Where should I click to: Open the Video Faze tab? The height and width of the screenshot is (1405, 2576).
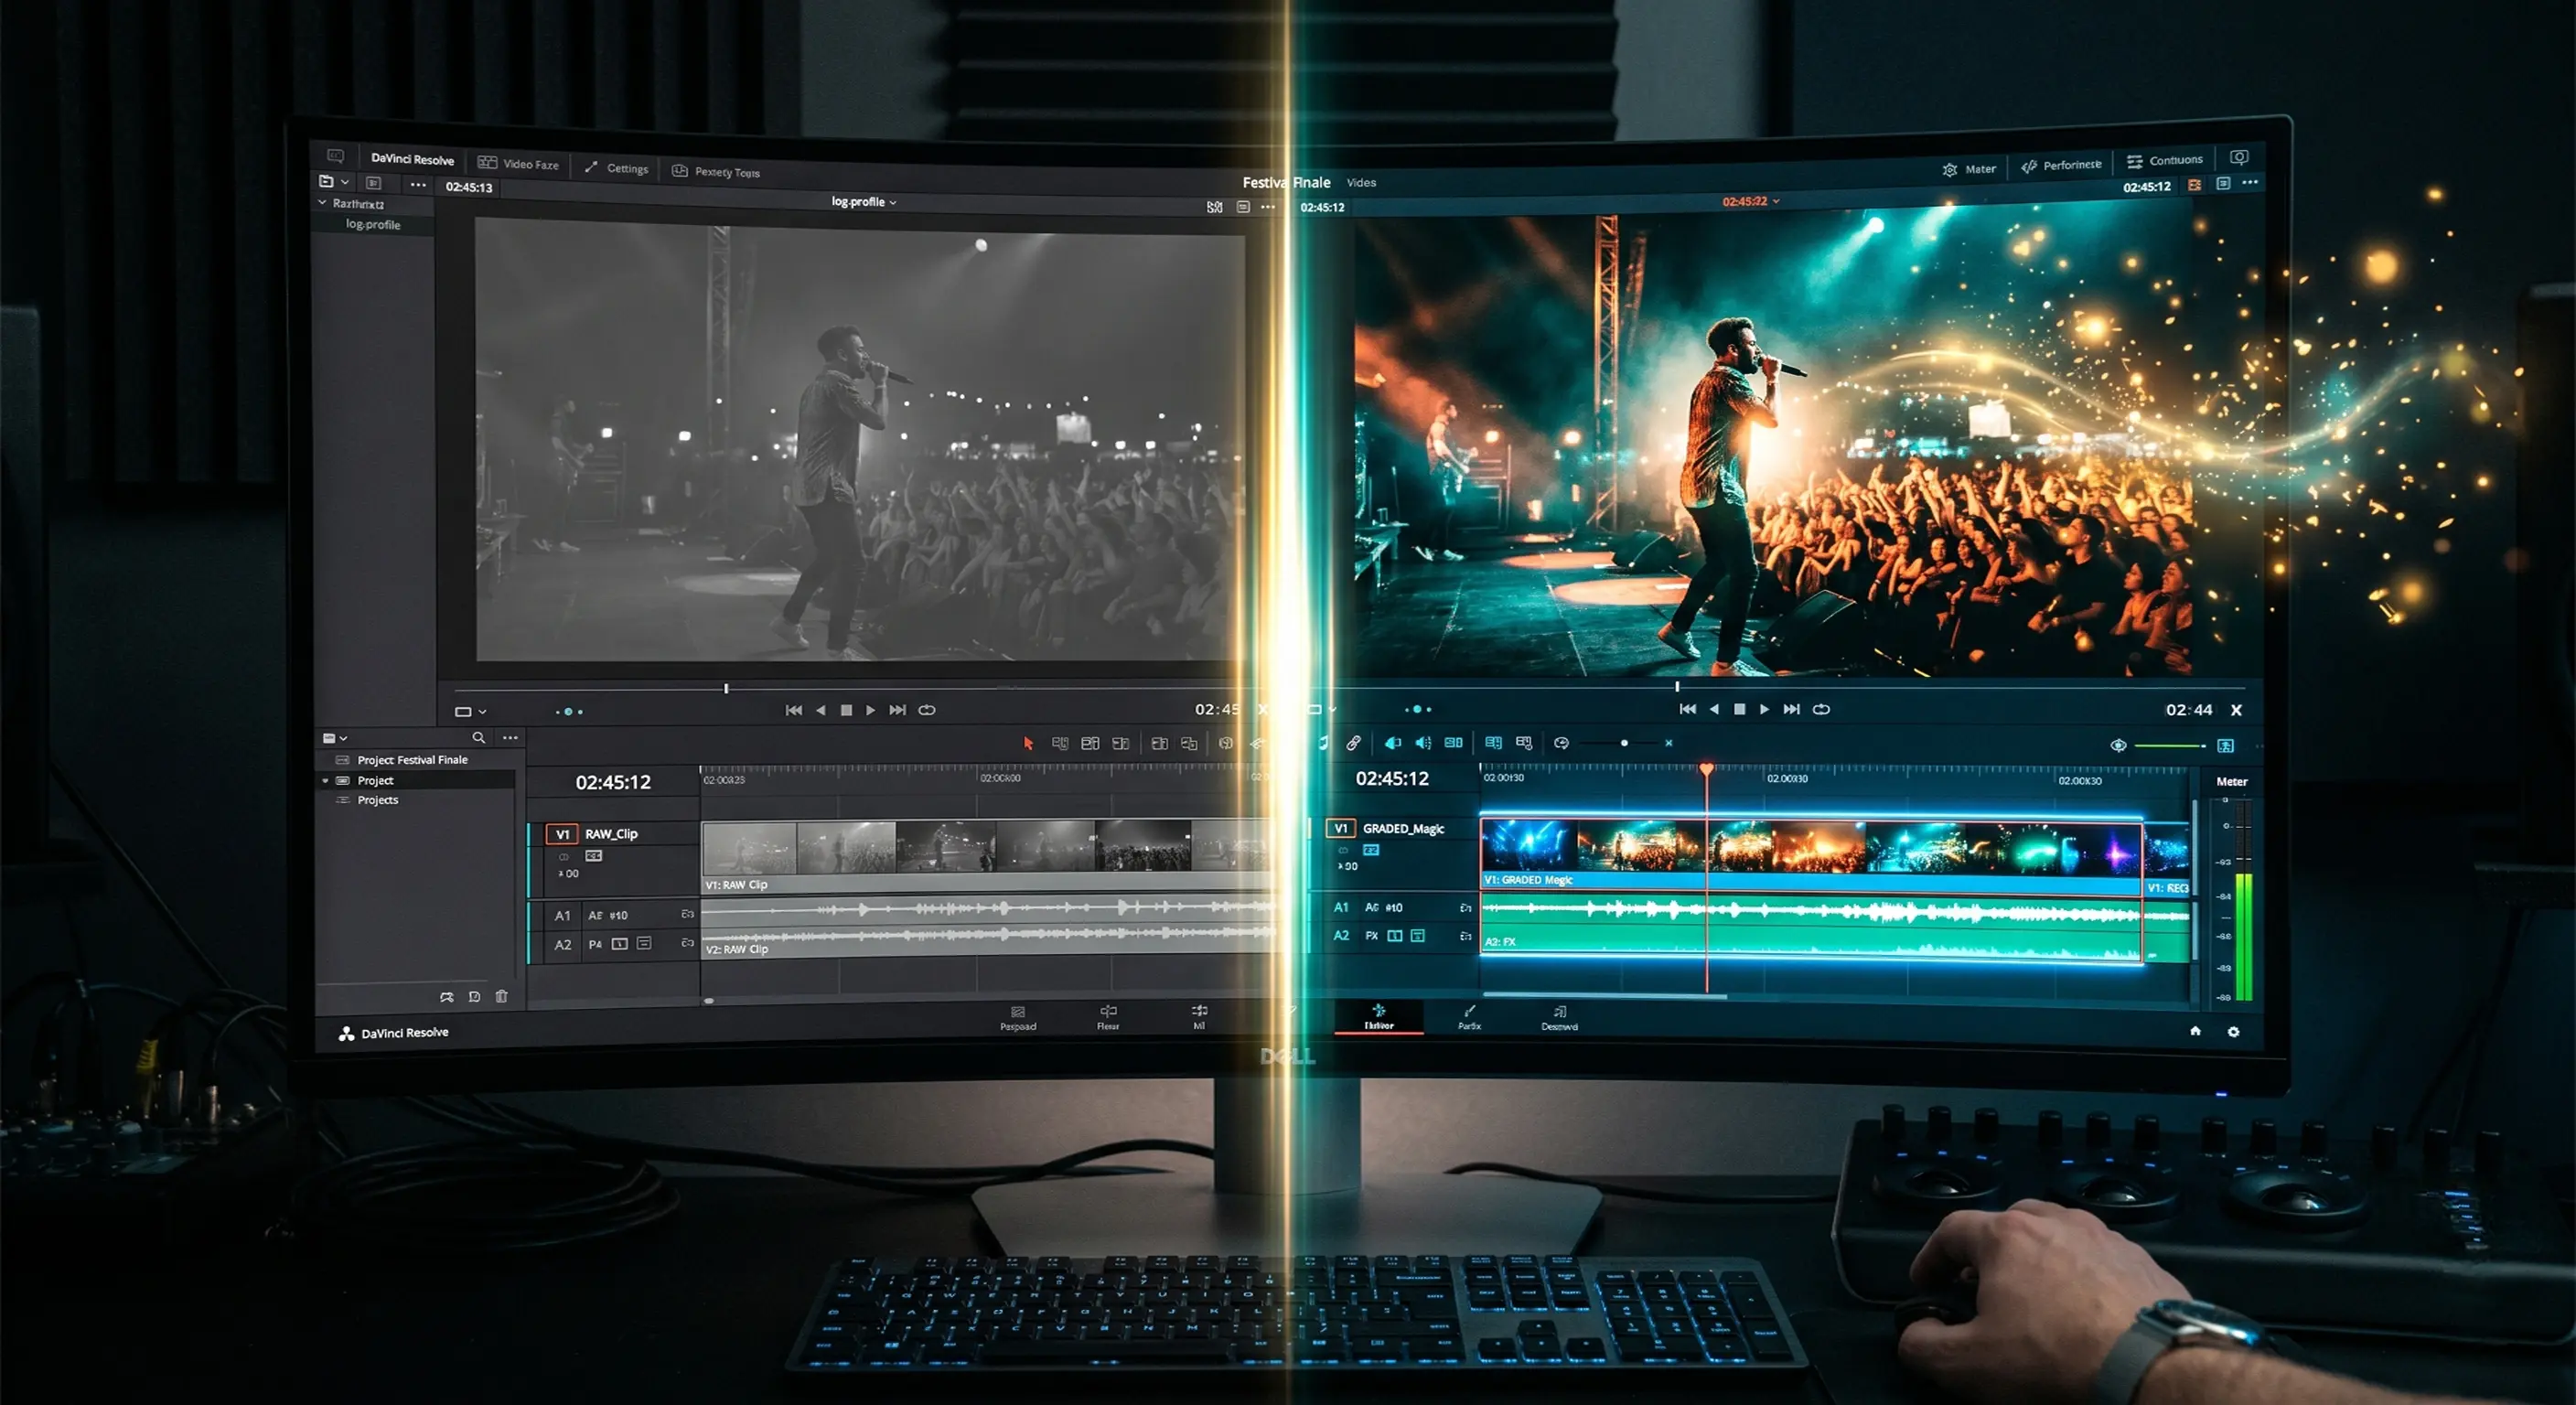point(518,164)
